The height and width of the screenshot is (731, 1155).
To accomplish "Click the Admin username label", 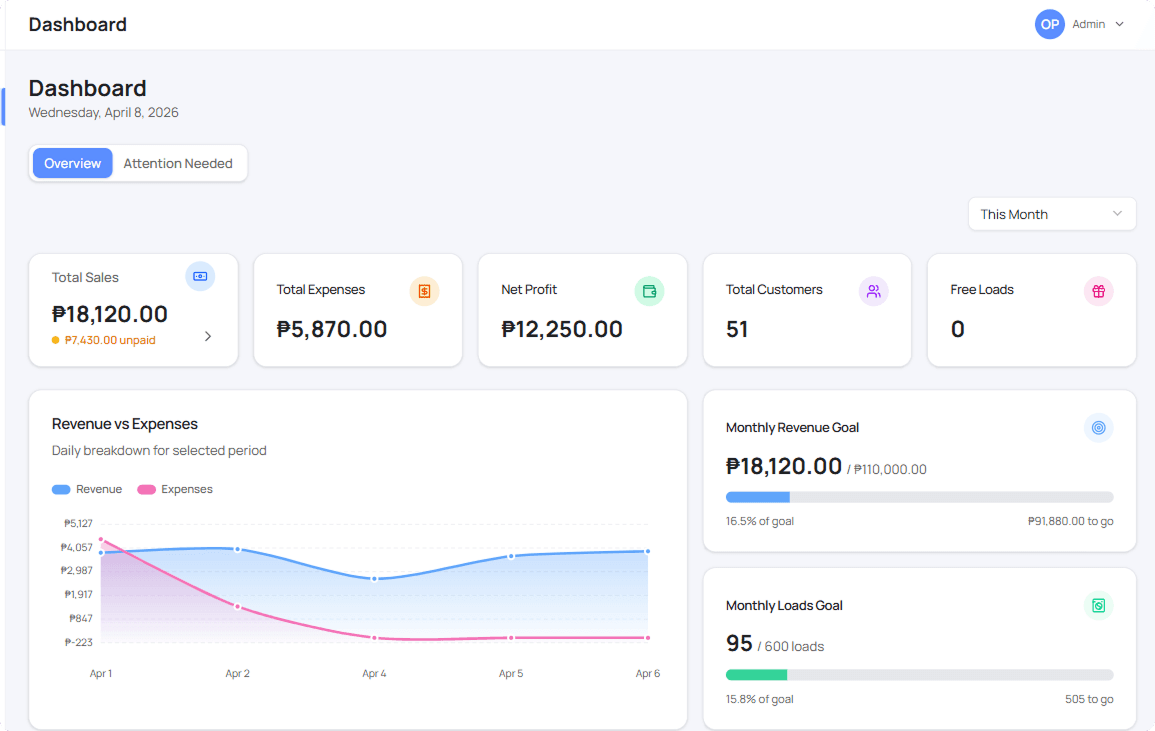I will (x=1088, y=24).
